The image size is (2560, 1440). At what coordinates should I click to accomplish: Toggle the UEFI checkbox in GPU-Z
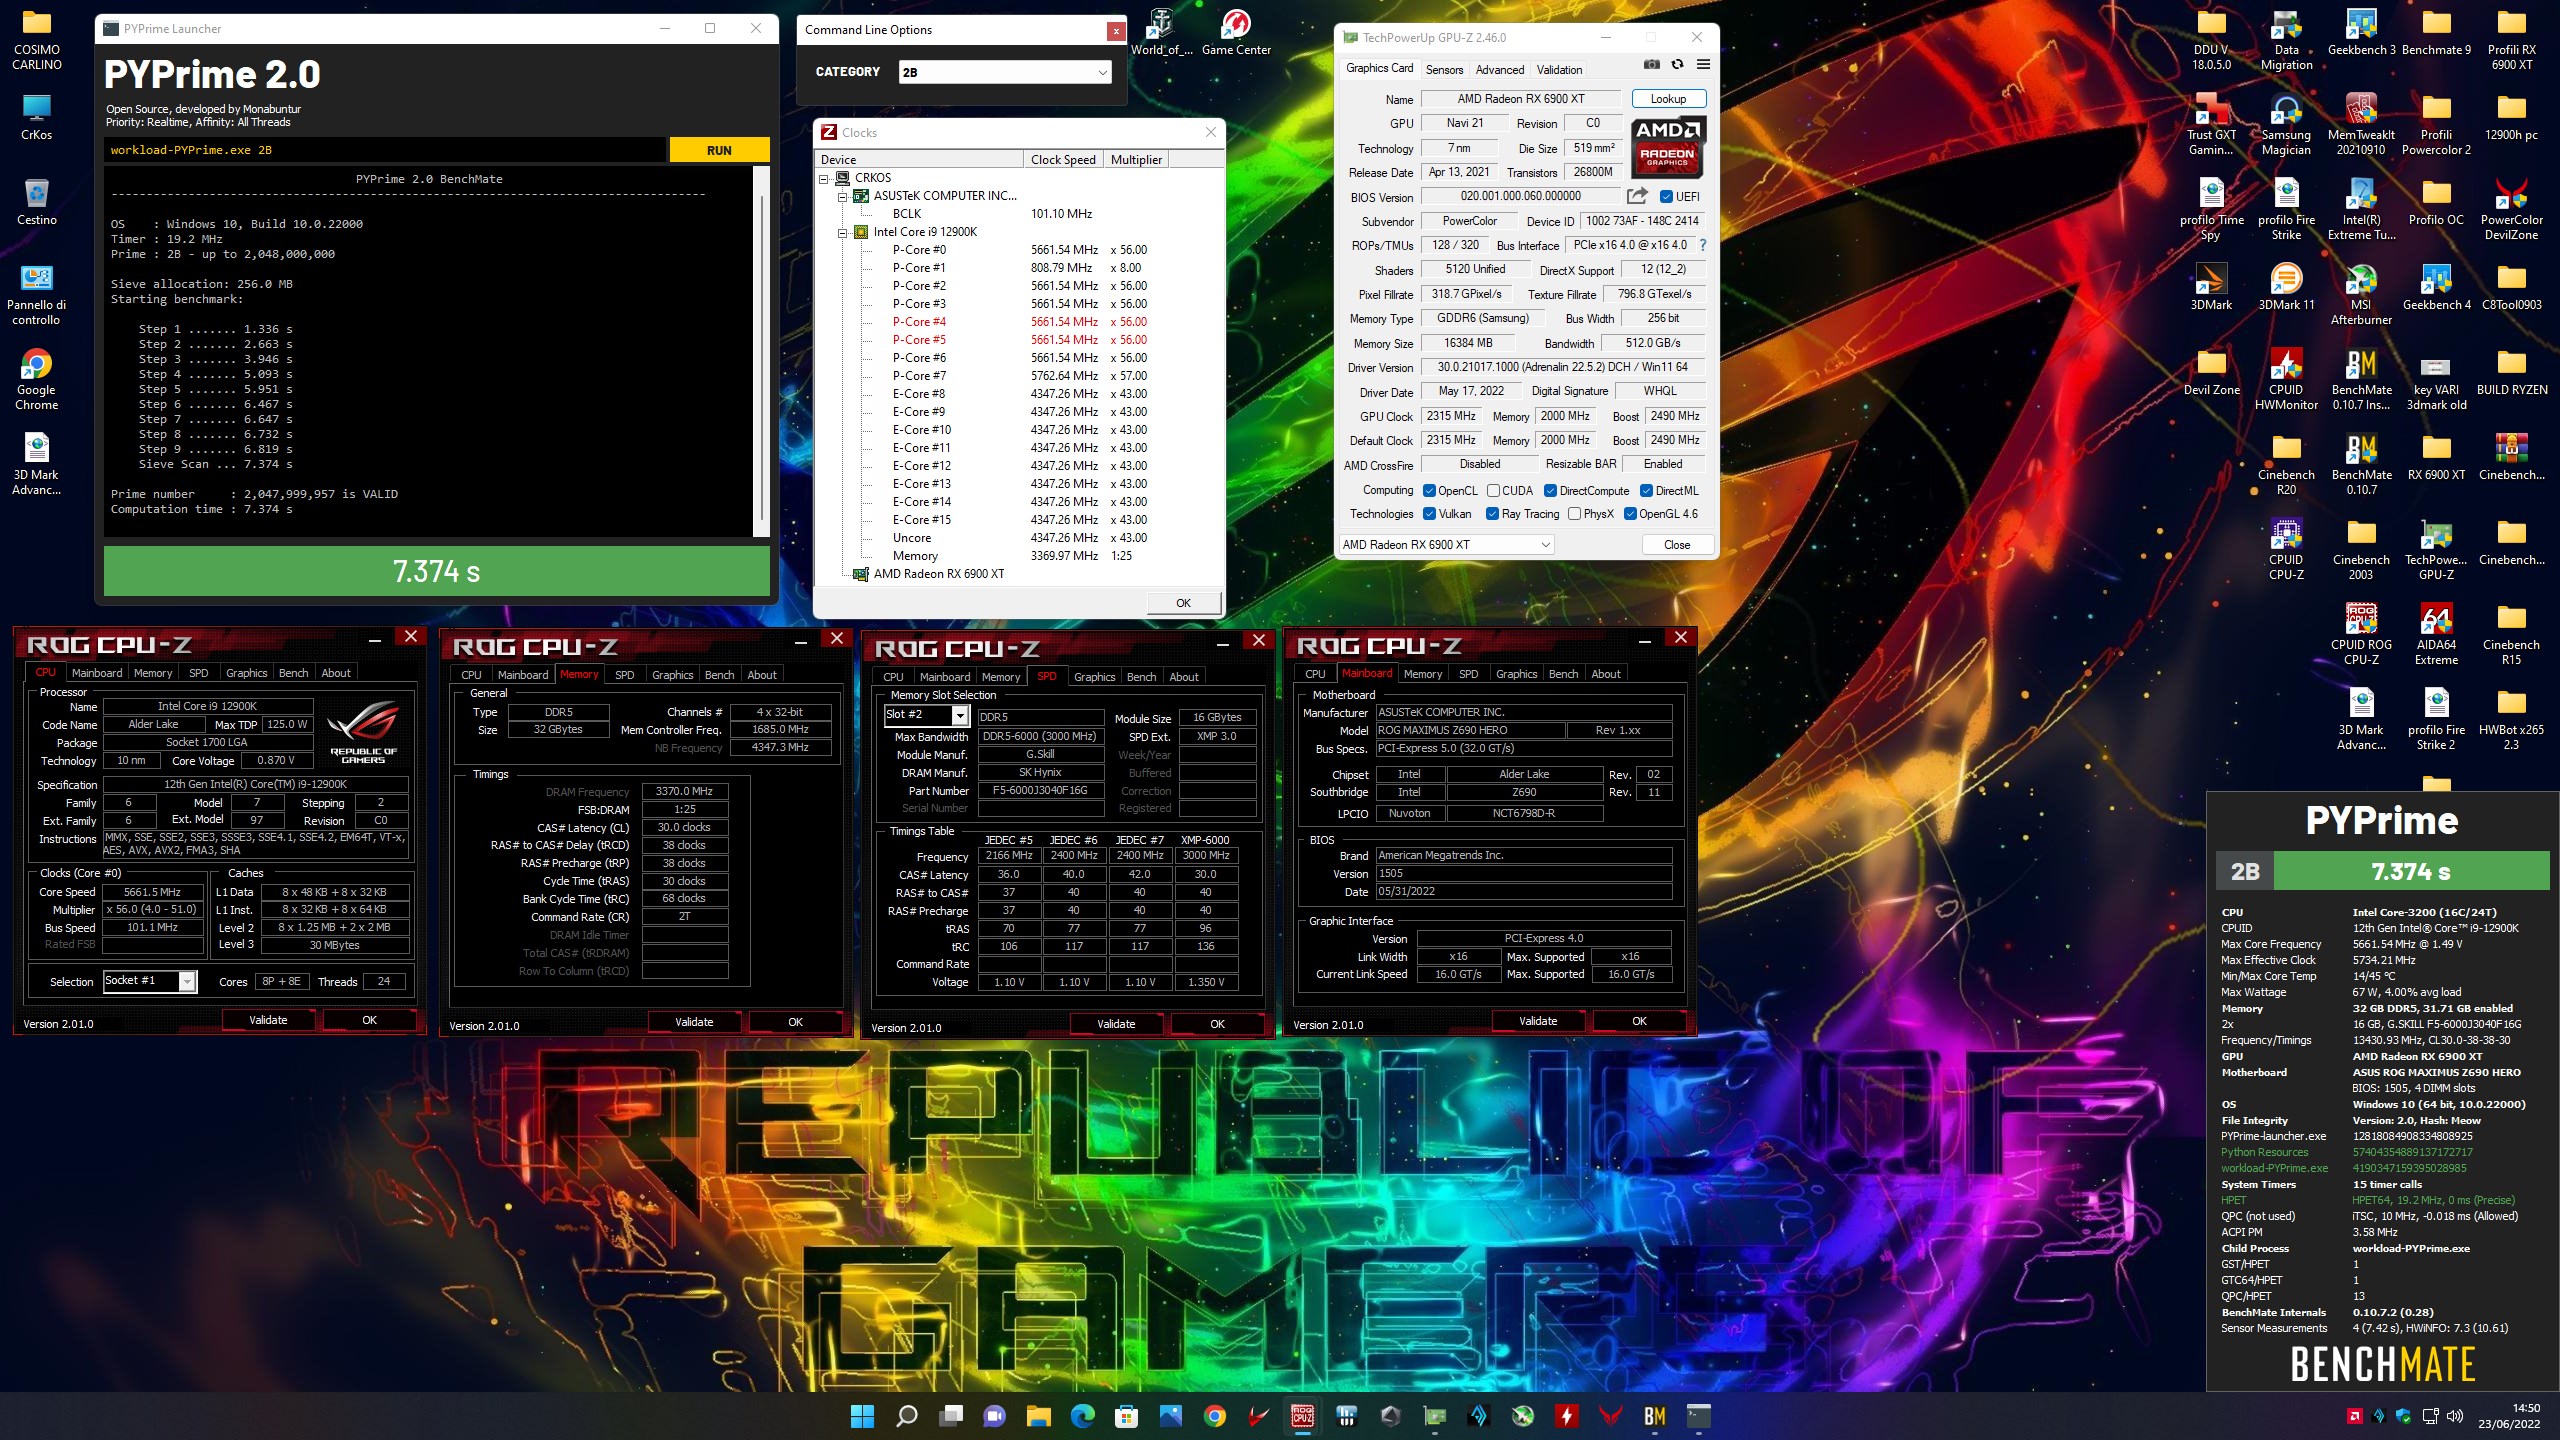(1666, 197)
